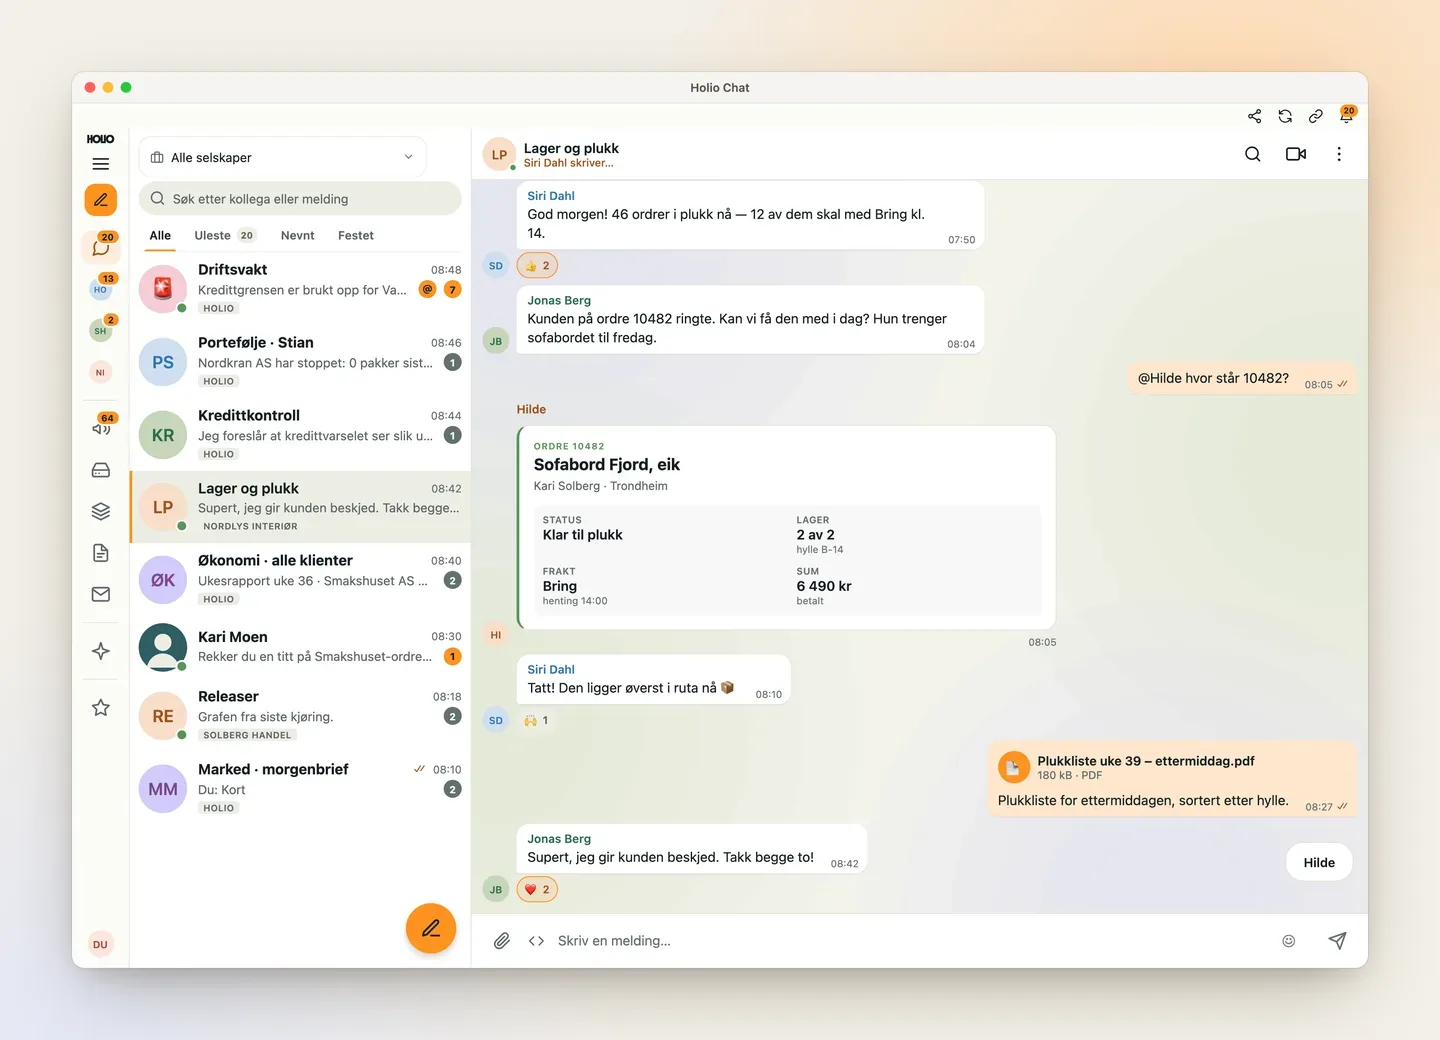Open the documents icon in the sidebar
Viewport: 1440px width, 1040px height.
(x=101, y=553)
